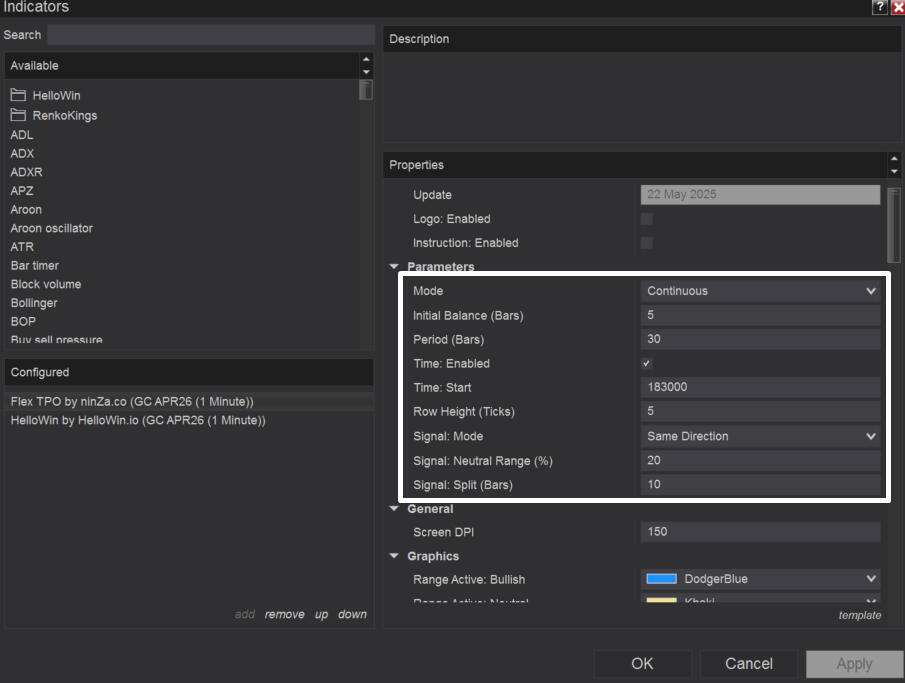Select HelloWin by HelloWin.io configured indicator
This screenshot has height=683, width=905.
tap(138, 421)
